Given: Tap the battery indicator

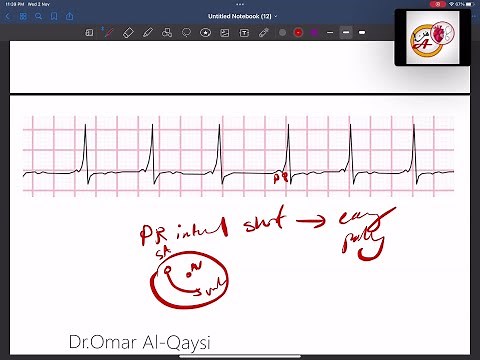Looking at the screenshot, I should (470, 4).
